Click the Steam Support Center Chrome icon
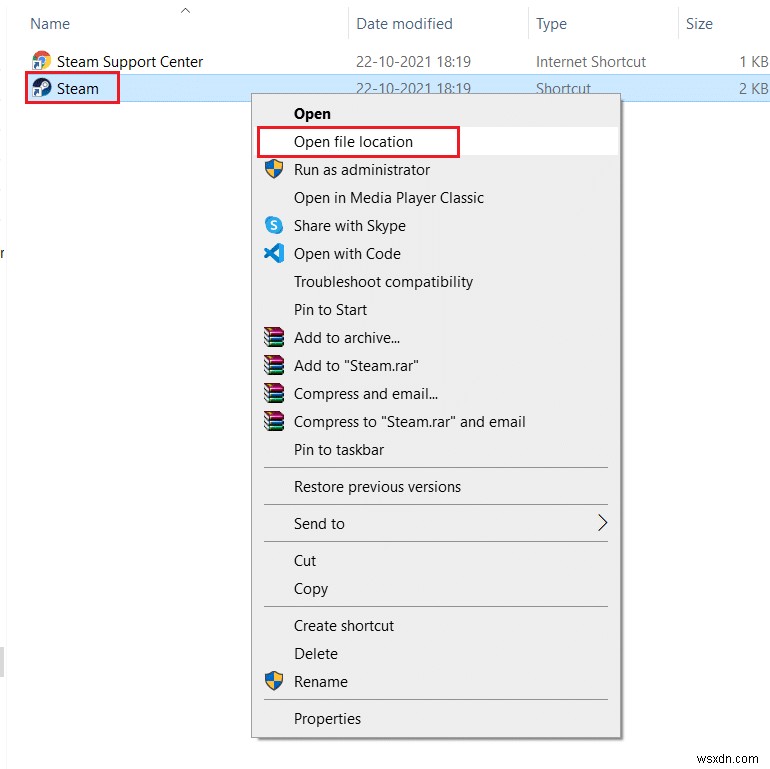 (x=41, y=61)
